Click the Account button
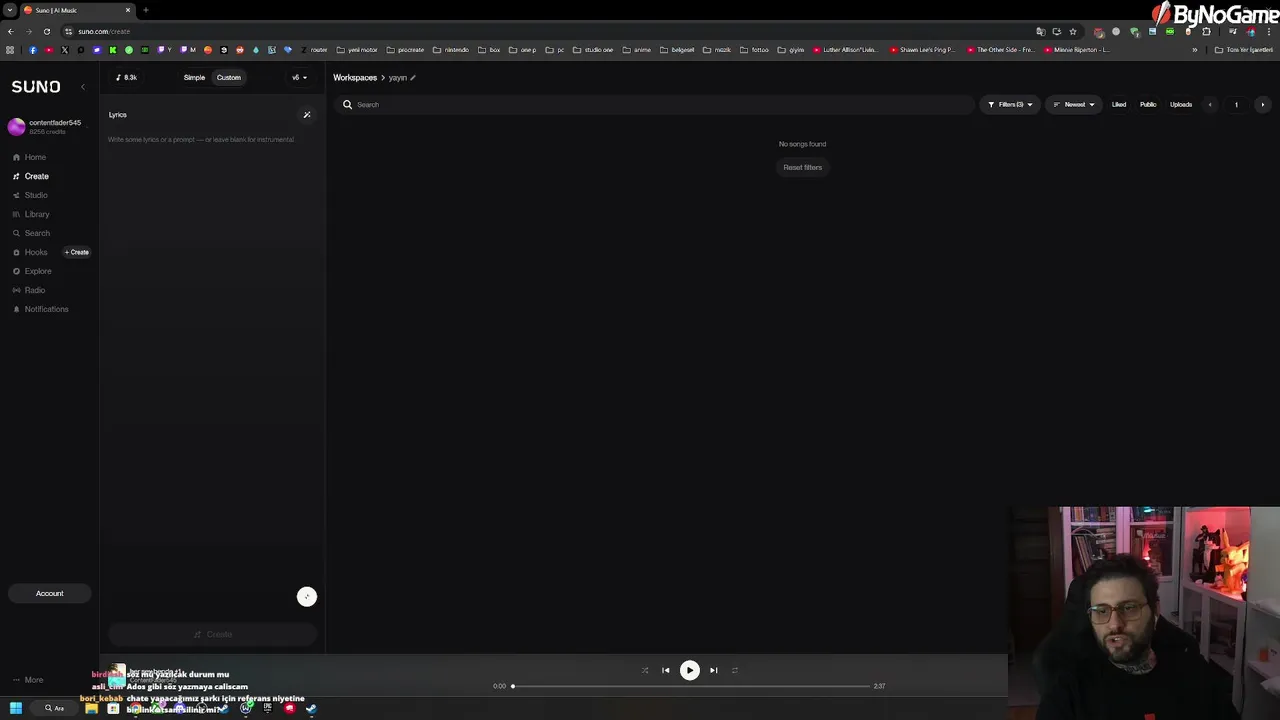This screenshot has width=1280, height=720. tap(49, 593)
